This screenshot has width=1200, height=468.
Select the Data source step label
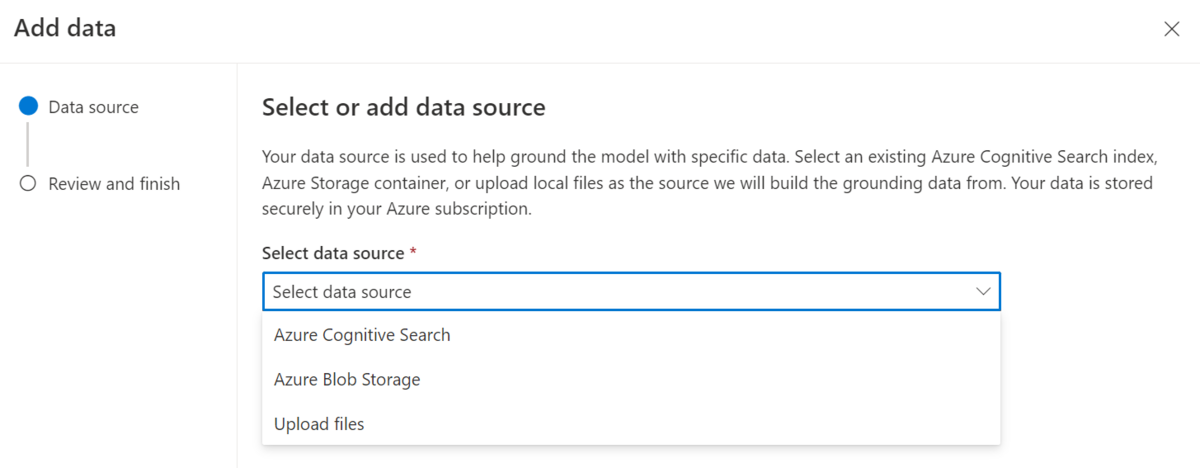[94, 107]
